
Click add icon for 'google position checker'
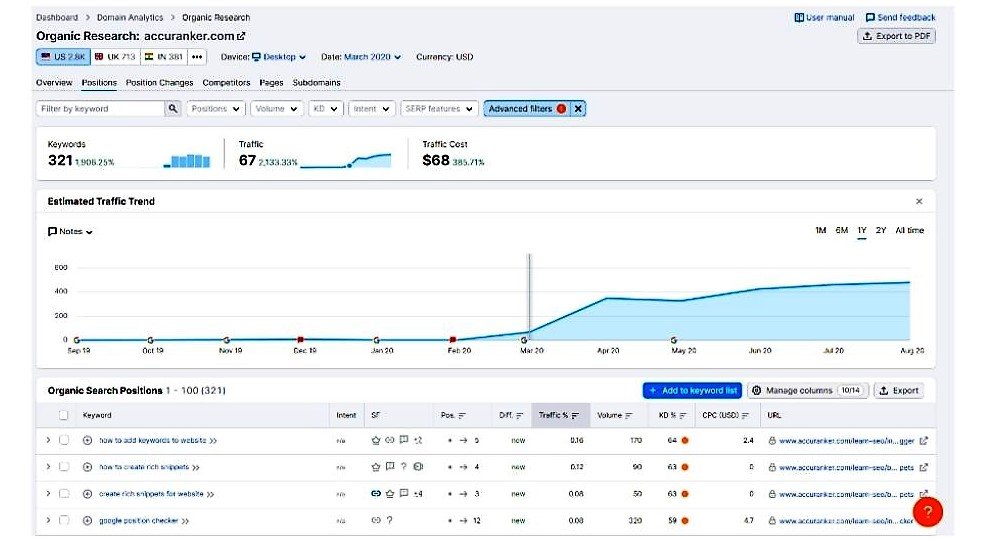point(87,520)
